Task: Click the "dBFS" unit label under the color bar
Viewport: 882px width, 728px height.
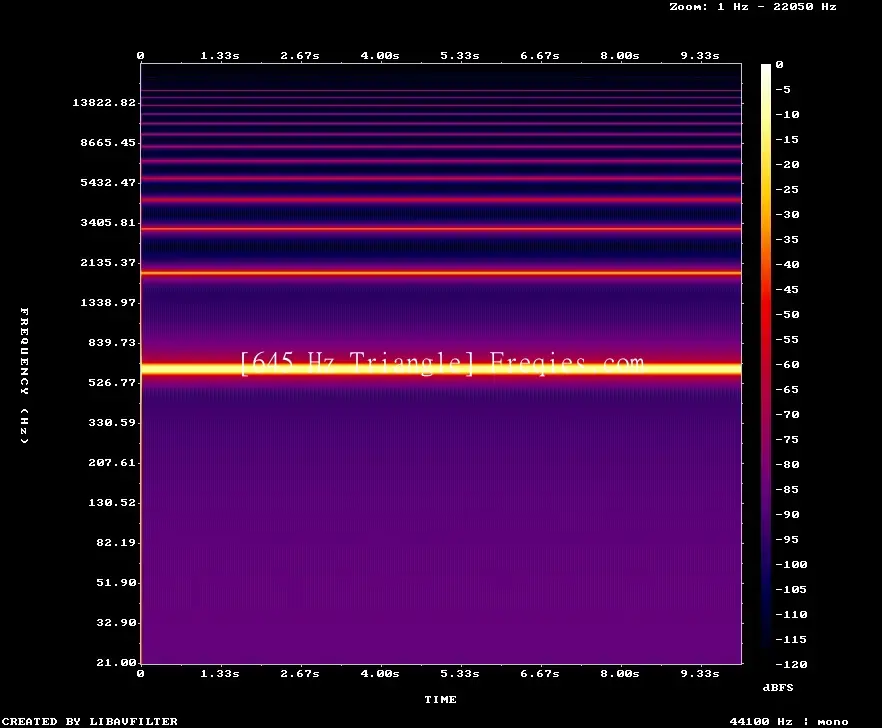Action: (x=778, y=687)
